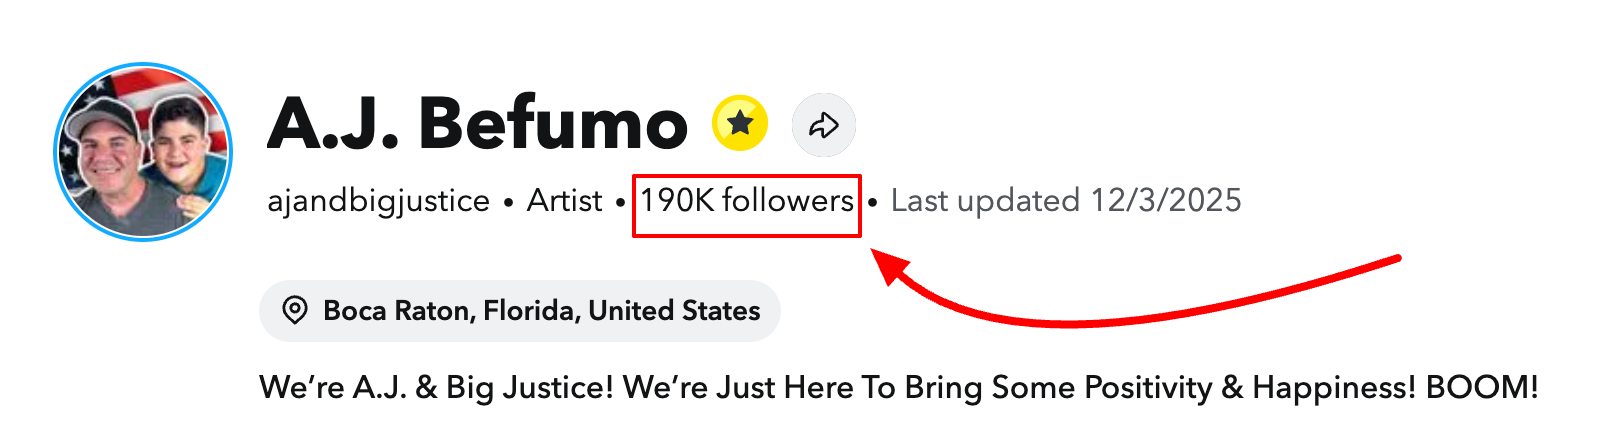Click the share arrow icon beside the name

823,125
